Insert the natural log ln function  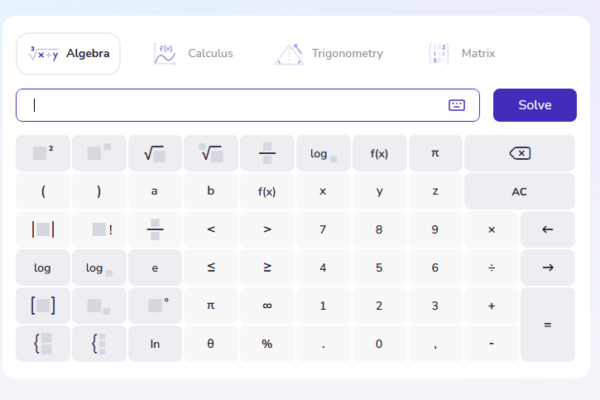tap(155, 344)
